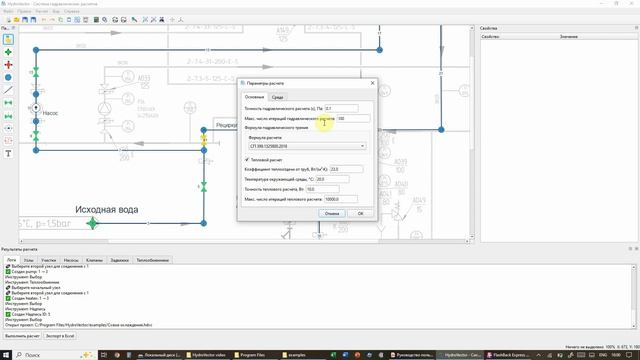Choose the diagonal line pipe tool
This screenshot has height=360, width=640.
coord(8,90)
